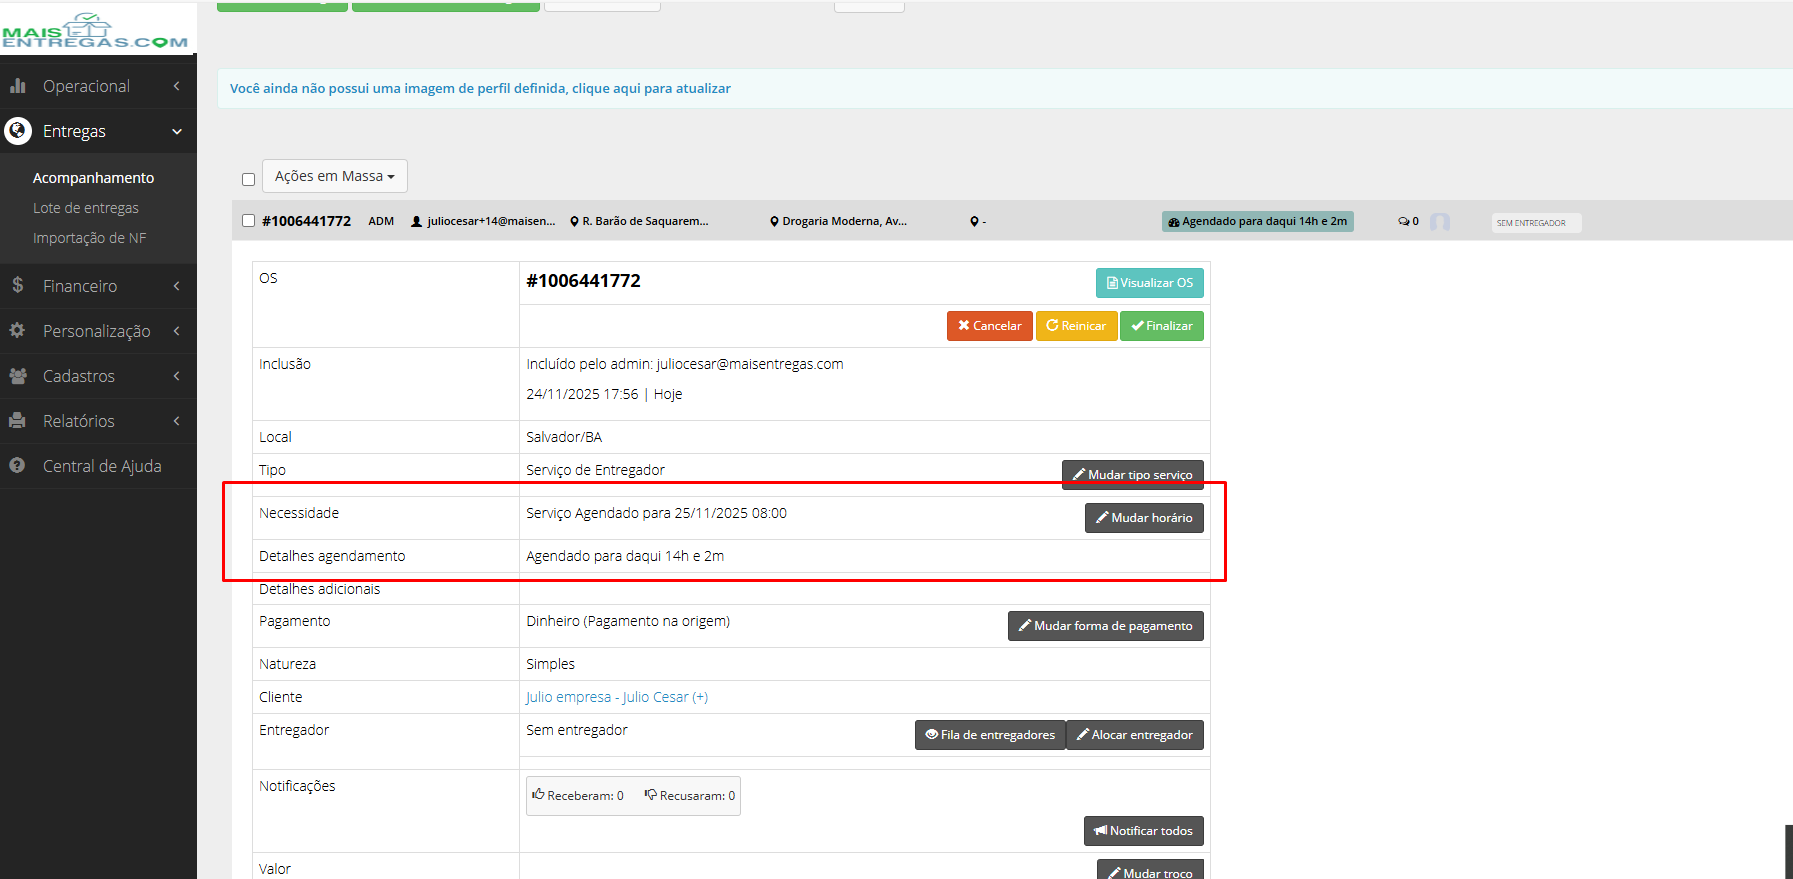The width and height of the screenshot is (1793, 879).
Task: Click the courier avatar placeholder icon
Action: click(1439, 222)
